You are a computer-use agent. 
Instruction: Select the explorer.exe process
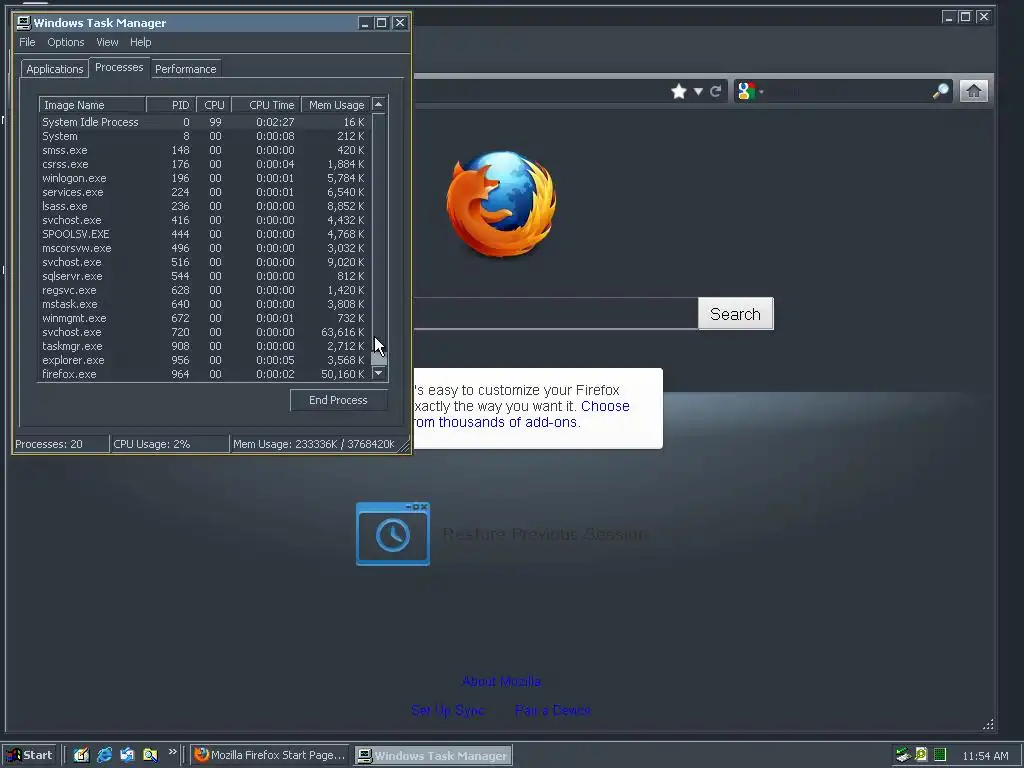(x=204, y=360)
